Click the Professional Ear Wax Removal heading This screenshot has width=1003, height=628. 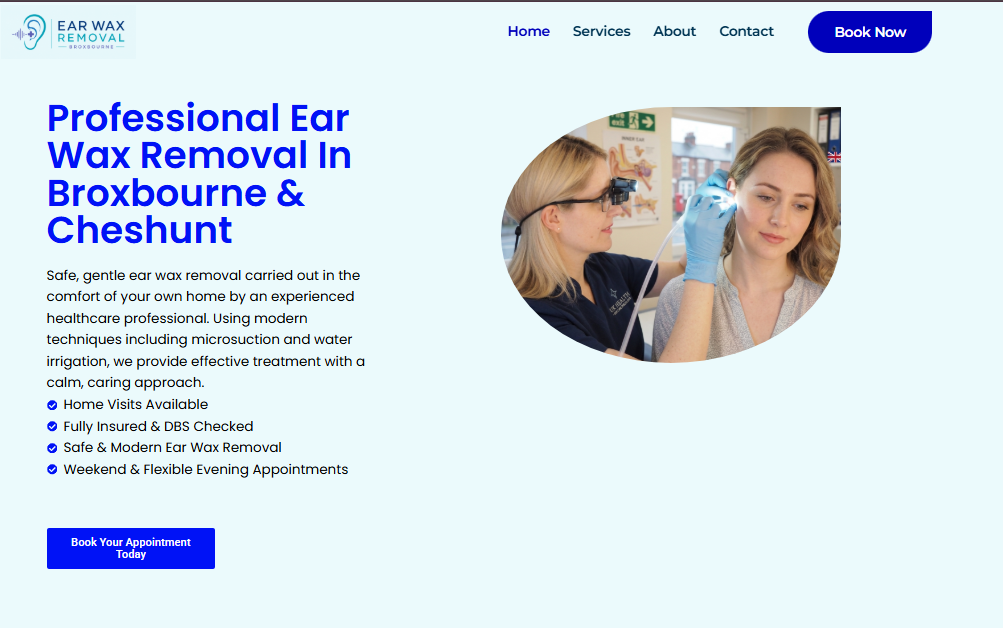point(199,174)
